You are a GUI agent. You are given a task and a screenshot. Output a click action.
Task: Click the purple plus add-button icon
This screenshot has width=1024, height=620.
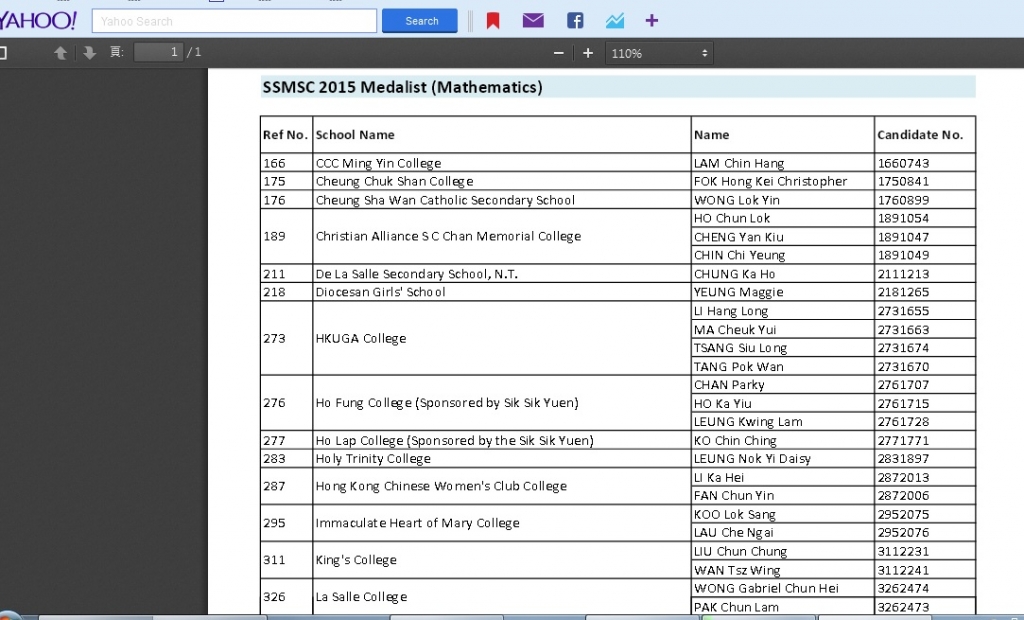pos(652,21)
